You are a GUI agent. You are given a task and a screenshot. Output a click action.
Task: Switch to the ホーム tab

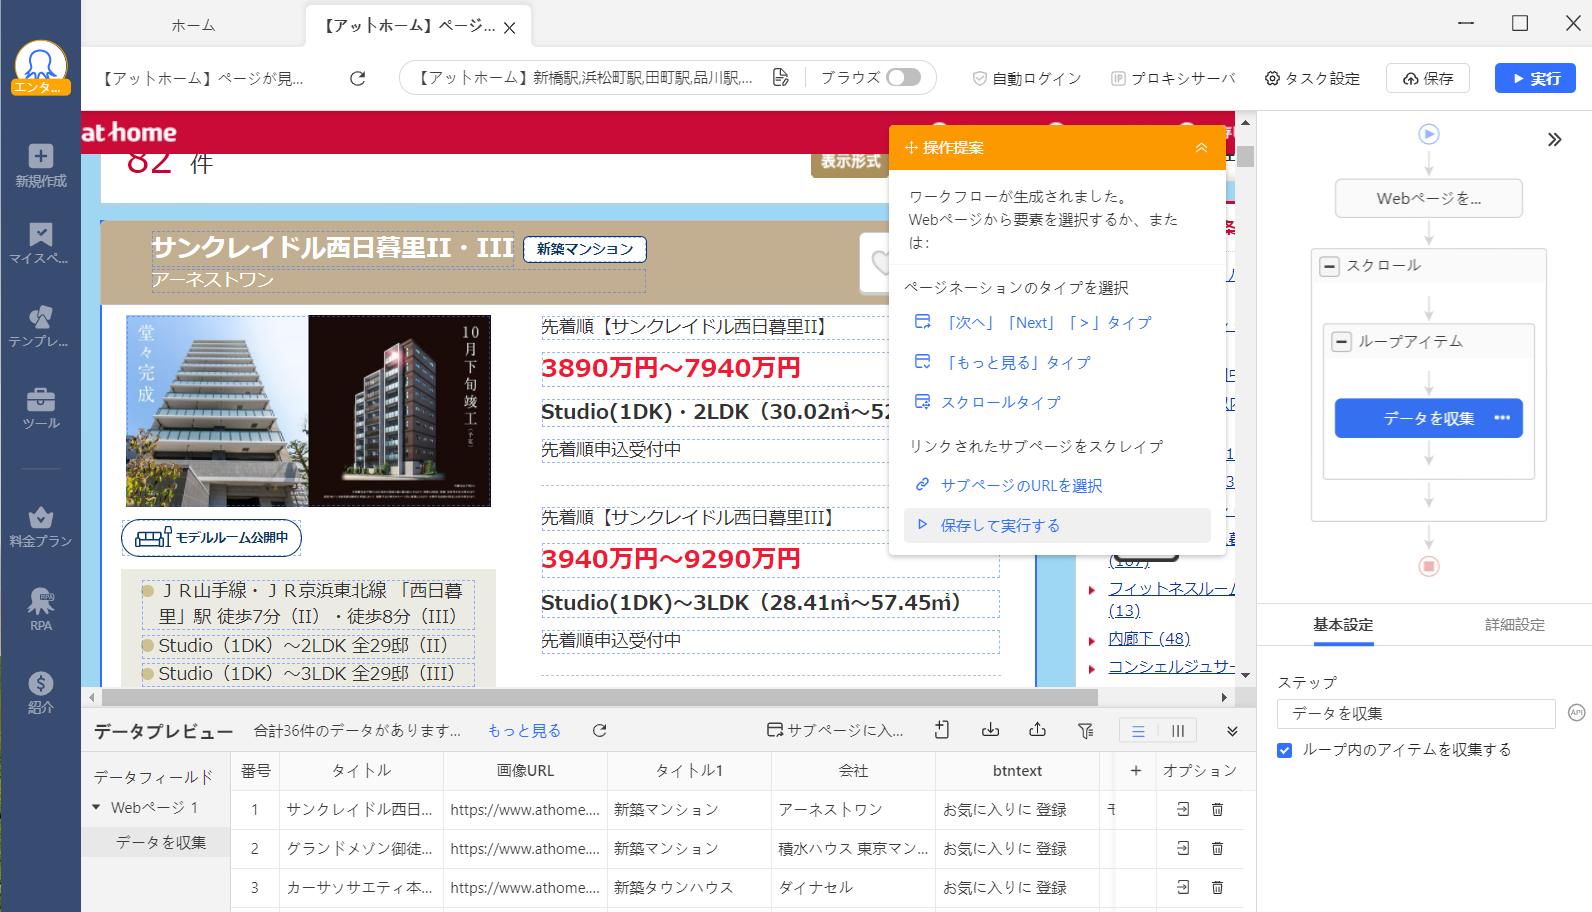tap(193, 26)
